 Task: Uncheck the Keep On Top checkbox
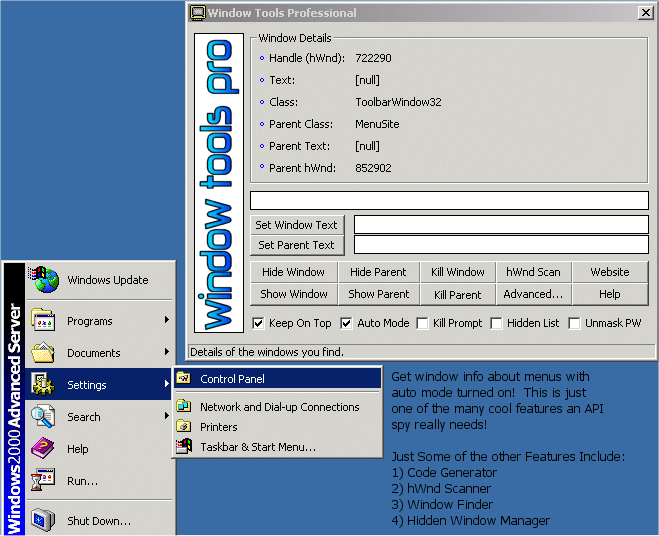259,324
